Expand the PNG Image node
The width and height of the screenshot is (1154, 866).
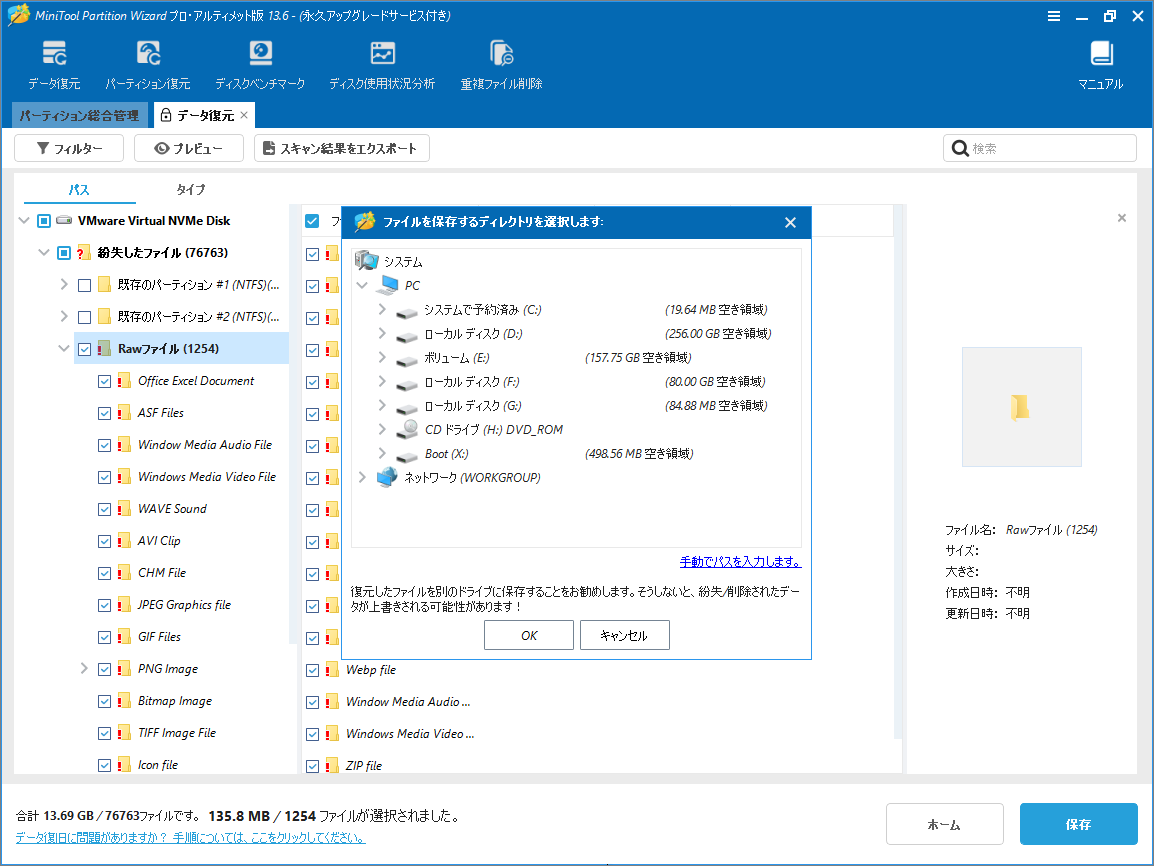point(84,669)
